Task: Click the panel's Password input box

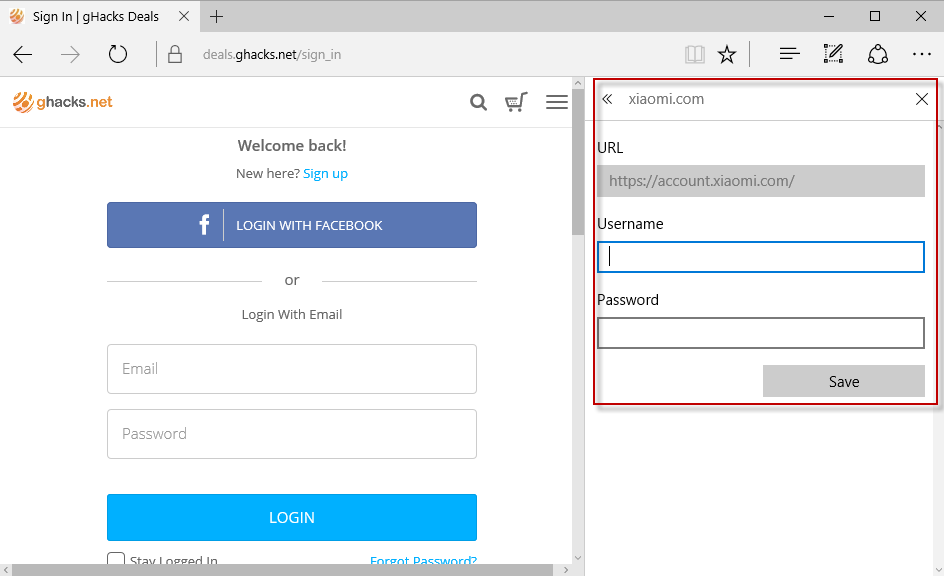Action: 761,333
